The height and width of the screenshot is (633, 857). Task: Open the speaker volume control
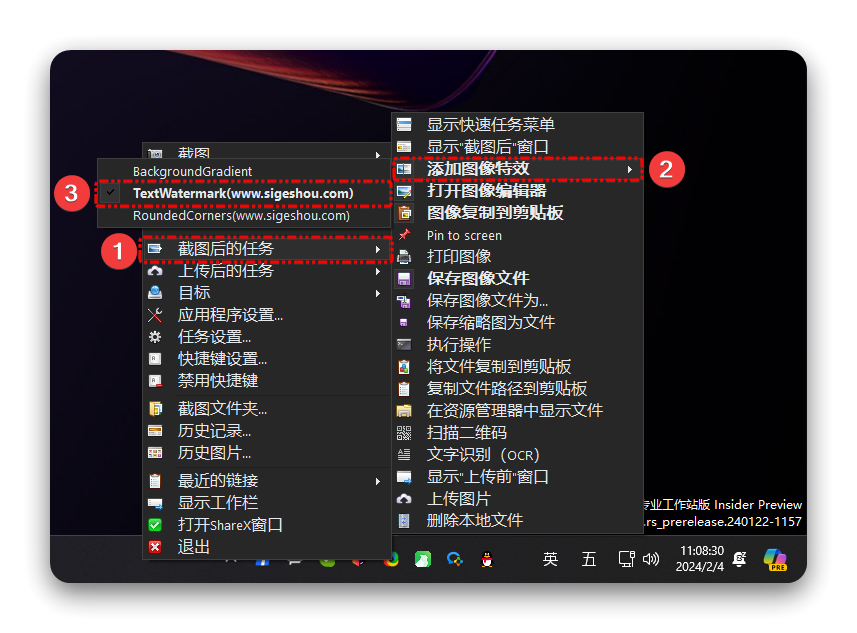[x=650, y=560]
